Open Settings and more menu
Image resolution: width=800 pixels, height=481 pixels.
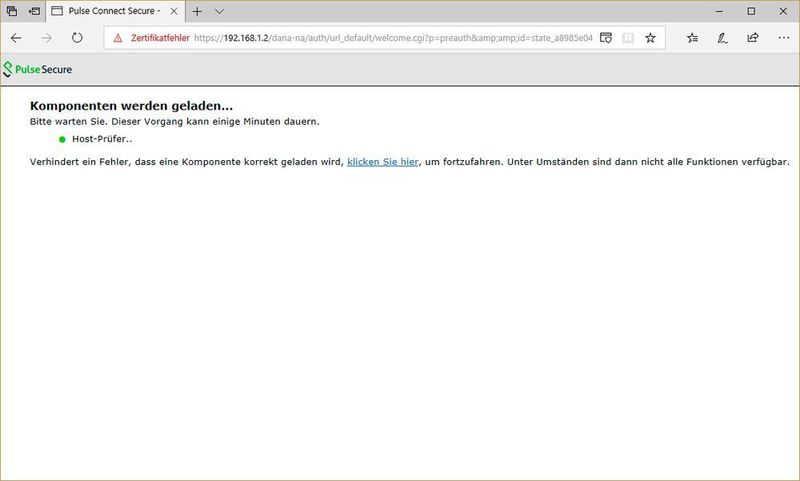784,38
